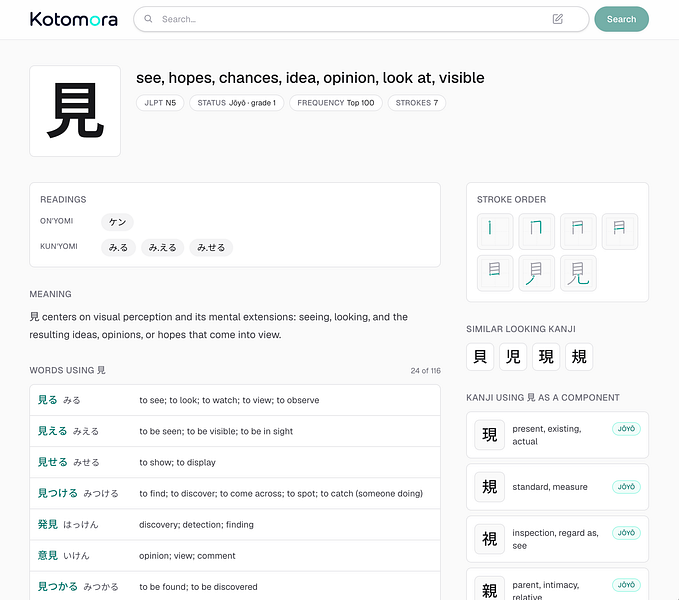Image resolution: width=679 pixels, height=600 pixels.
Task: Open similar kanji 貝 tile
Action: [x=480, y=357]
